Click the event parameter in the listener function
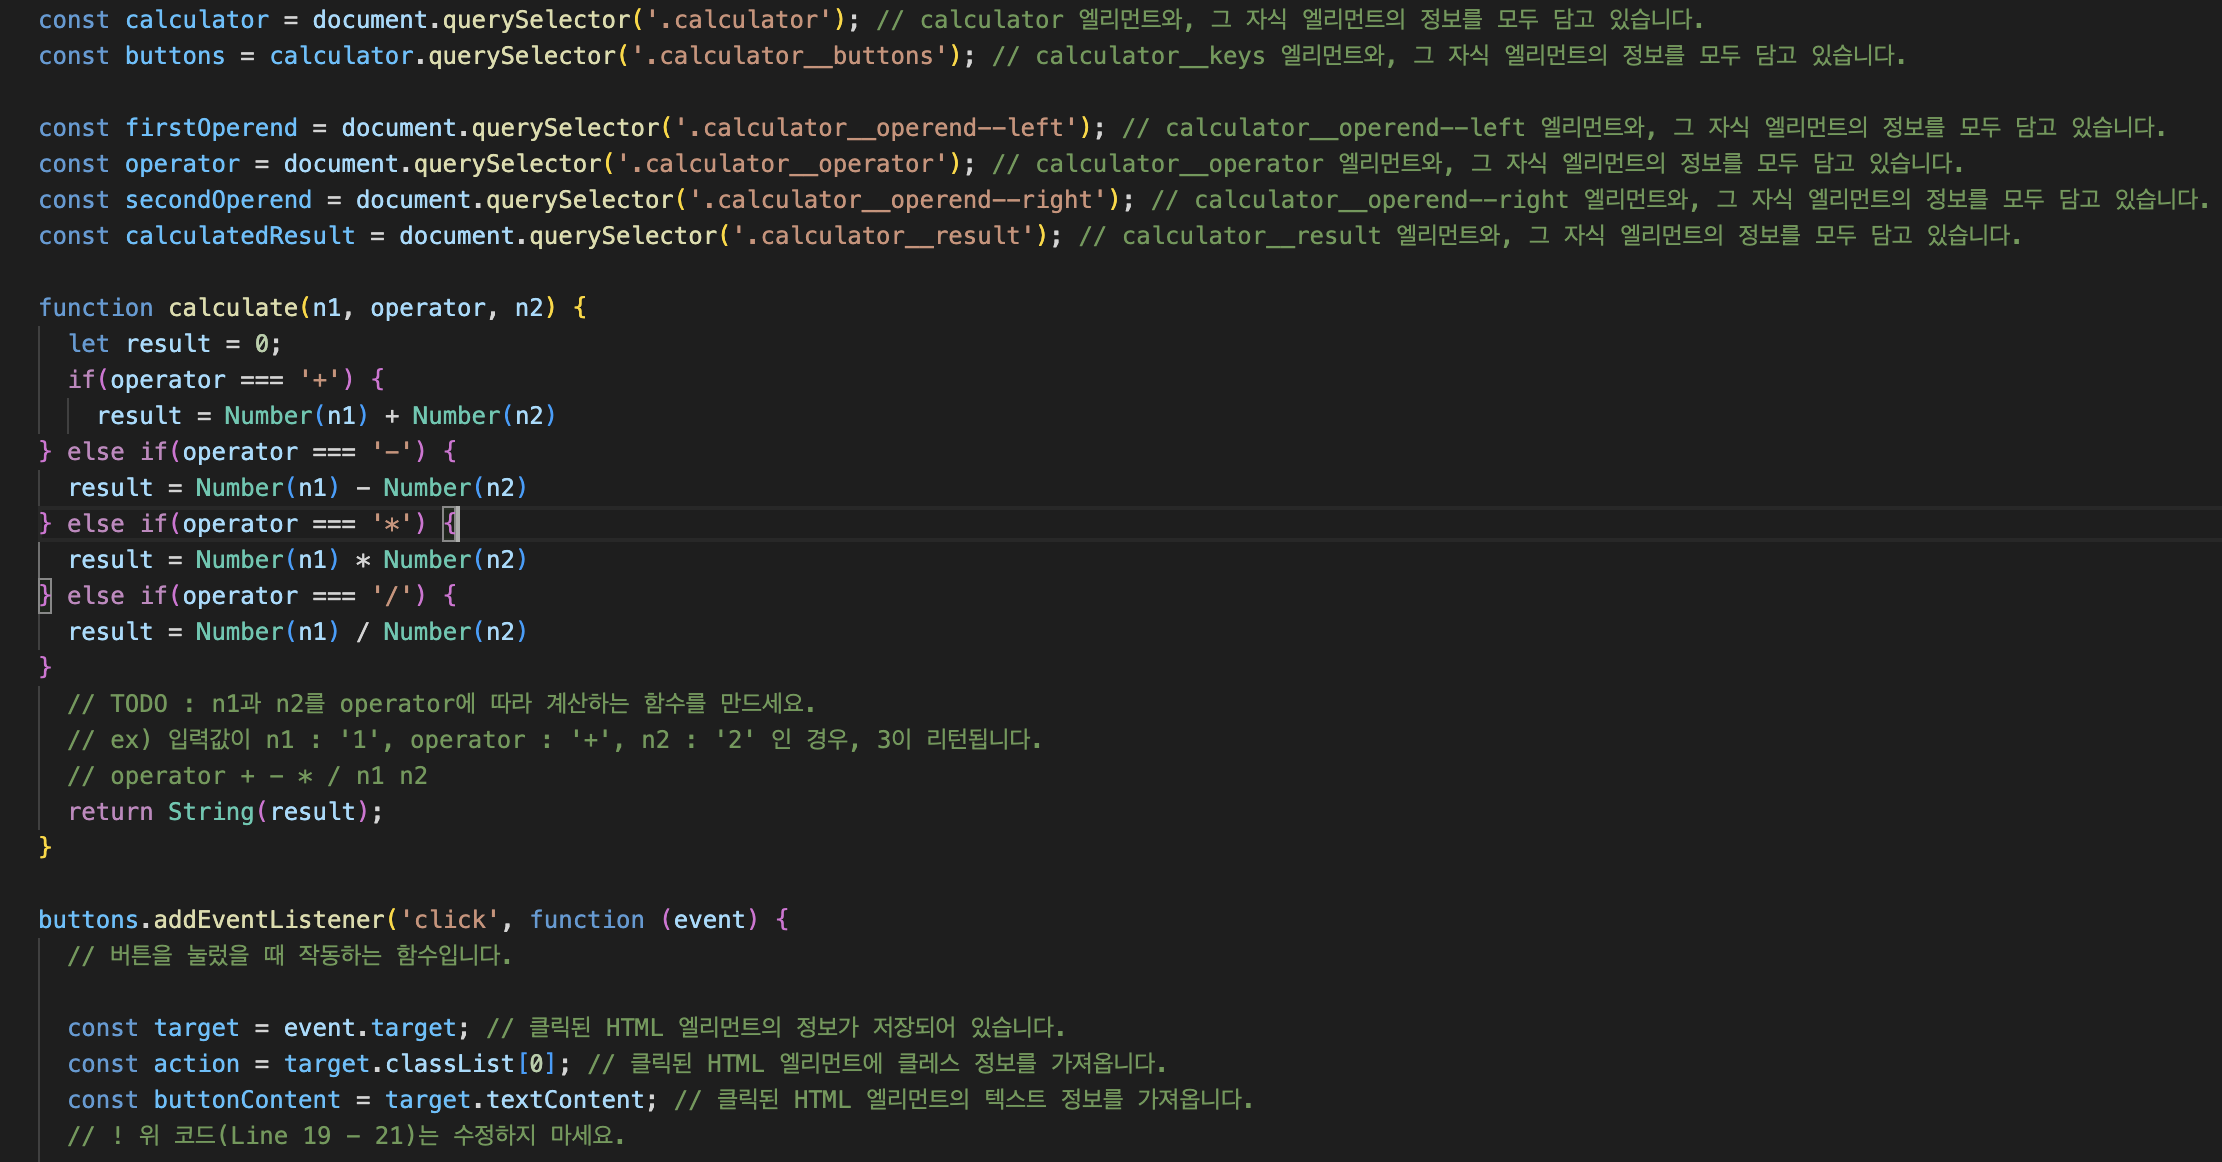This screenshot has height=1162, width=2222. tap(709, 919)
